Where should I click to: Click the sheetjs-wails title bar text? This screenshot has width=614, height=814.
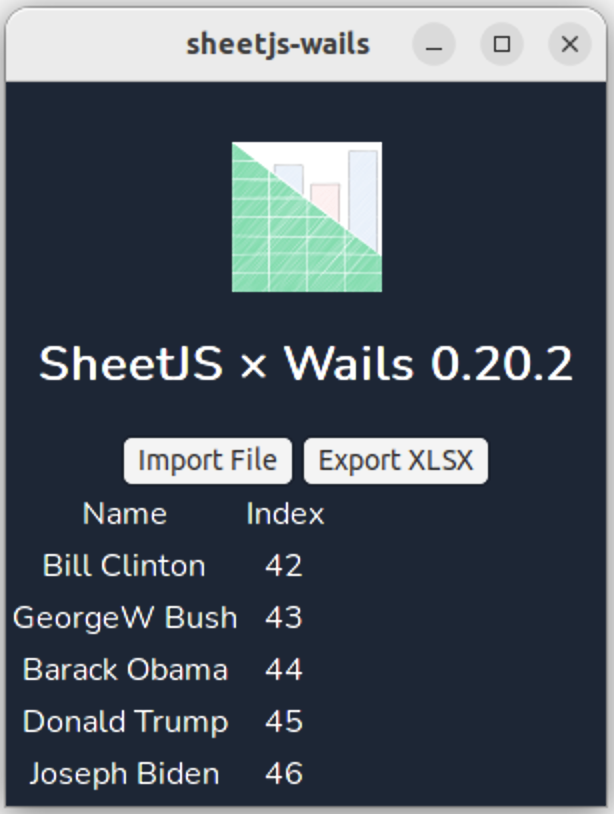pos(278,45)
